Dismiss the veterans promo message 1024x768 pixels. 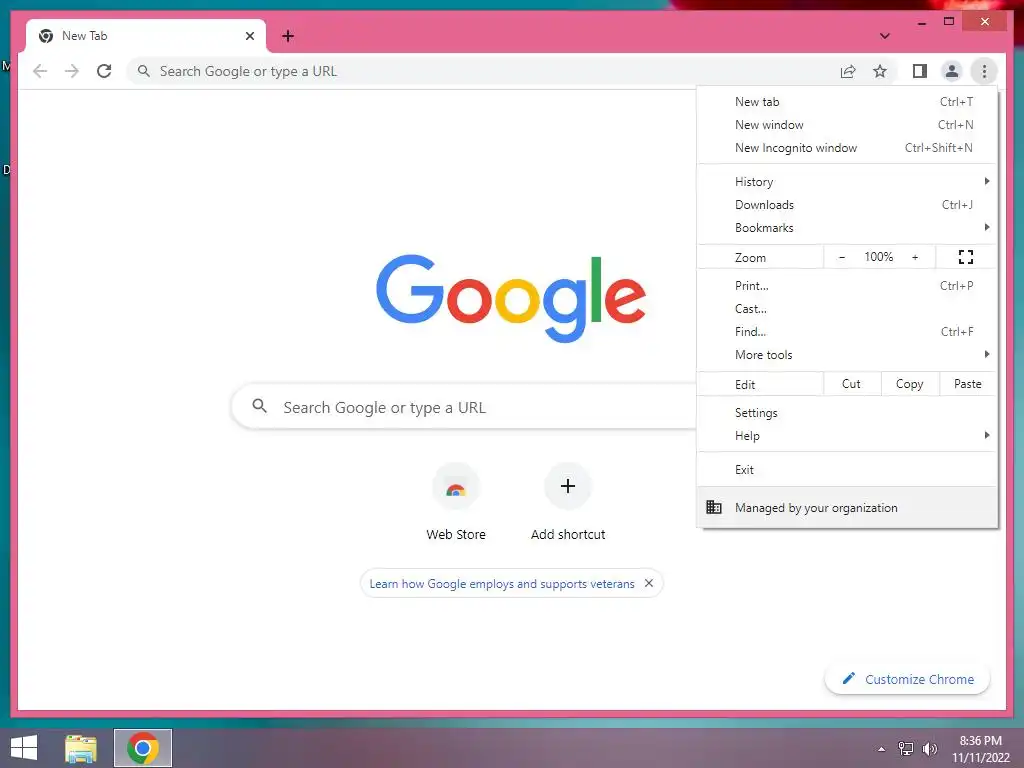648,583
